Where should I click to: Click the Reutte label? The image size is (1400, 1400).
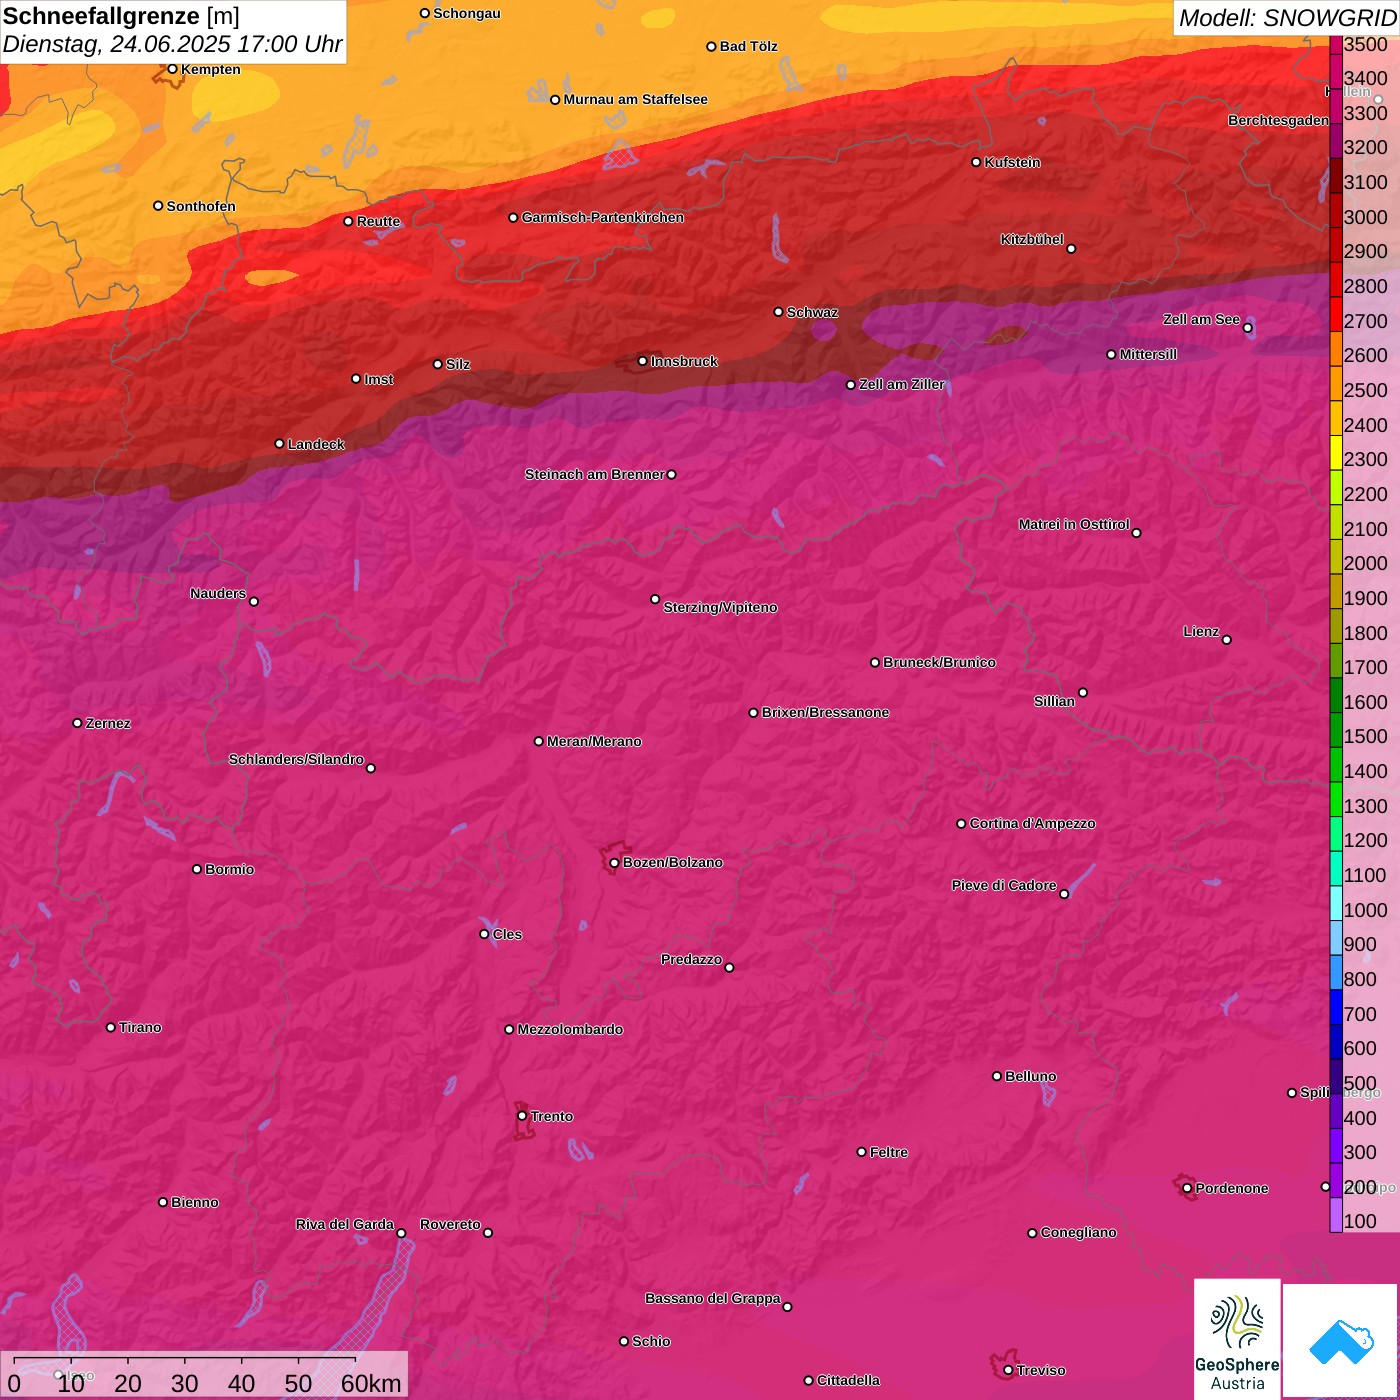378,221
